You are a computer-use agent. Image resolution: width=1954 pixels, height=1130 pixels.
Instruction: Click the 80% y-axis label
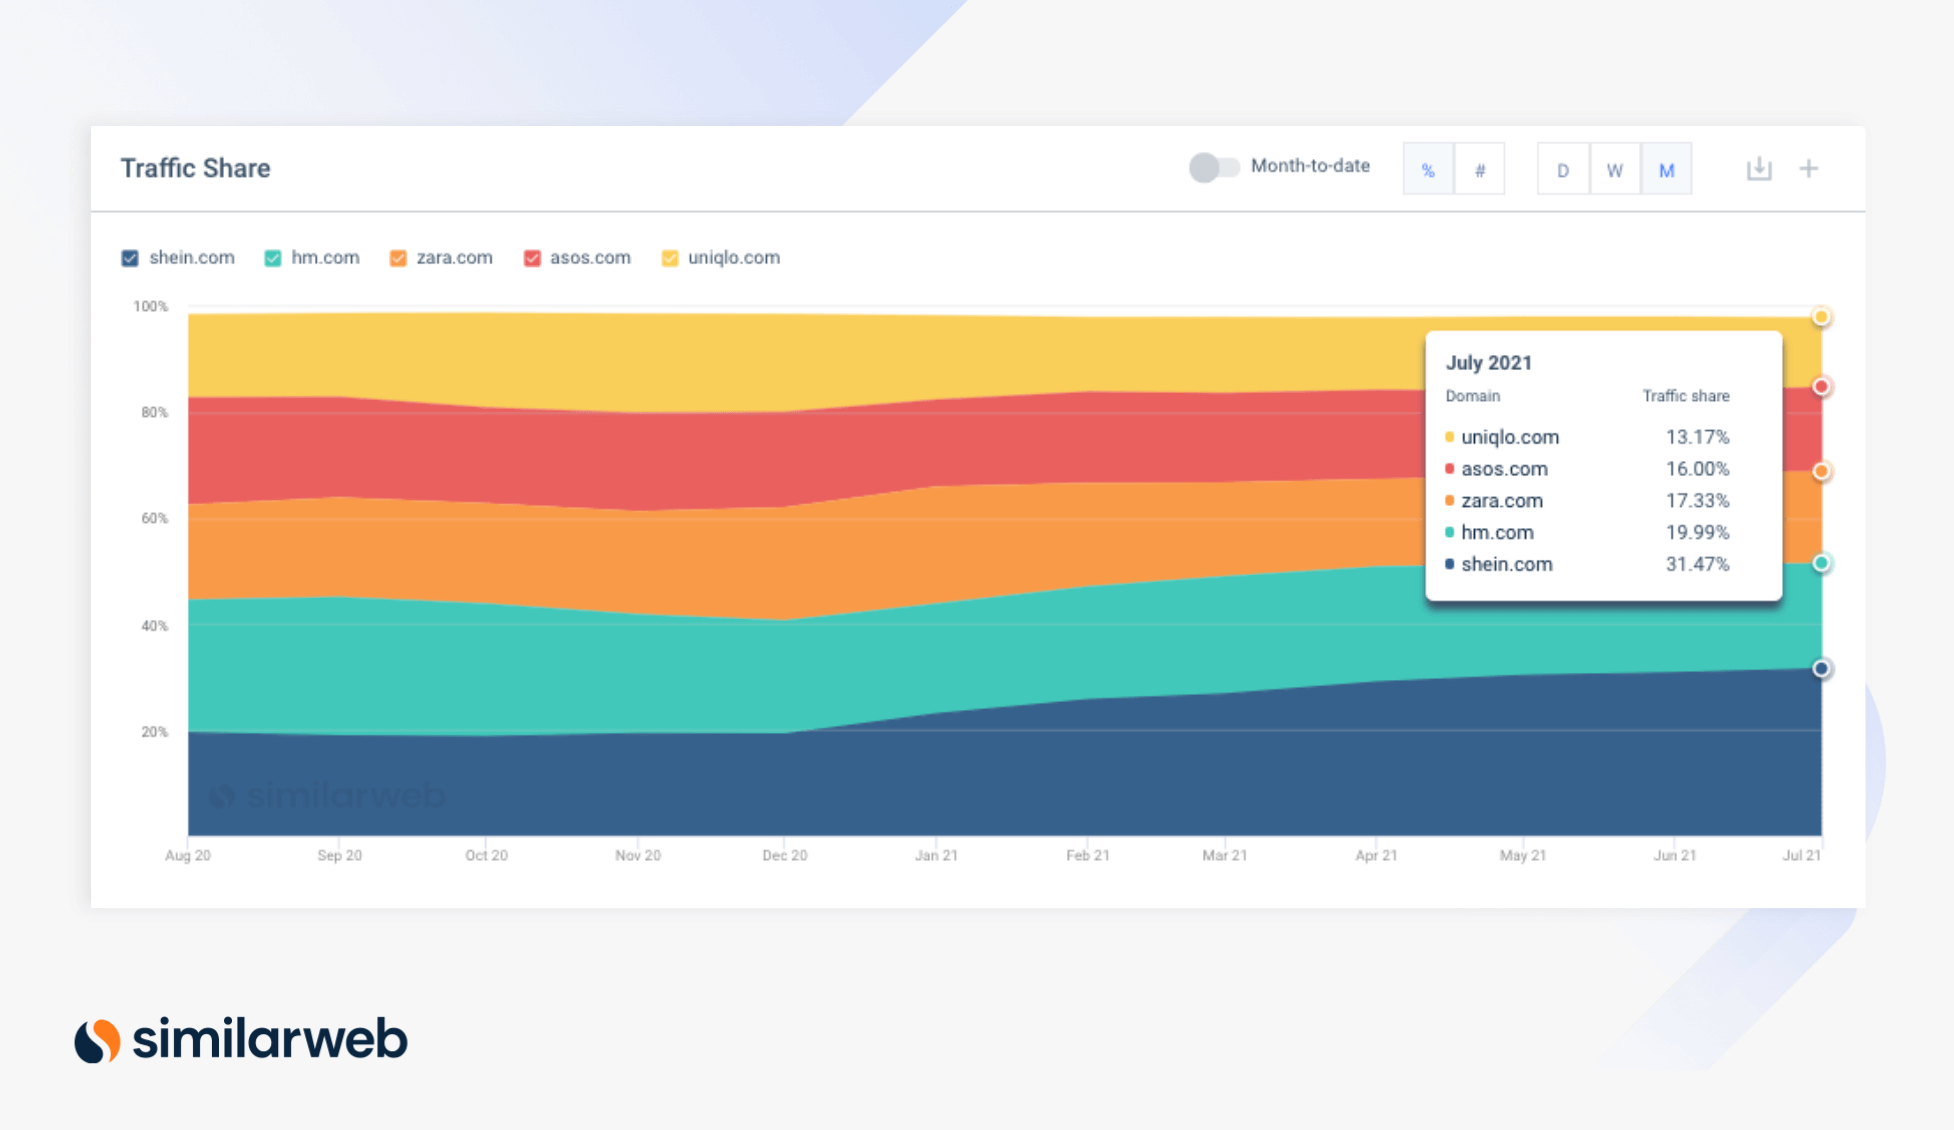click(154, 412)
